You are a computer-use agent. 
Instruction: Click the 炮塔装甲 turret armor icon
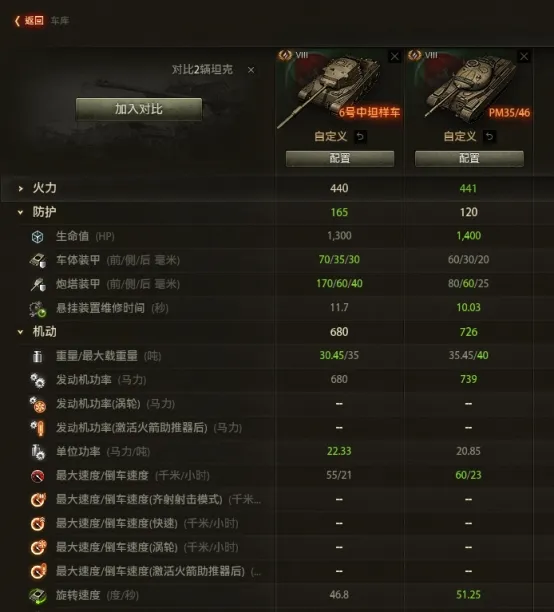click(37, 284)
